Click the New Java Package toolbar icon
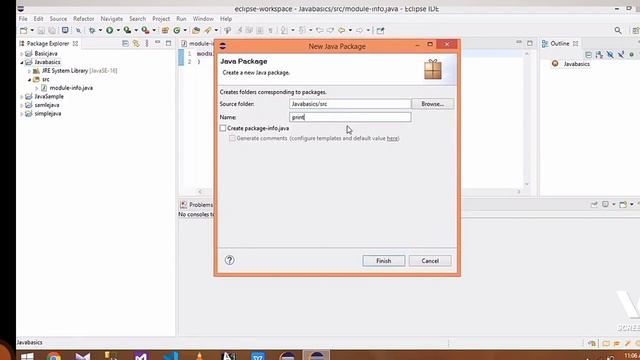 tap(165, 30)
